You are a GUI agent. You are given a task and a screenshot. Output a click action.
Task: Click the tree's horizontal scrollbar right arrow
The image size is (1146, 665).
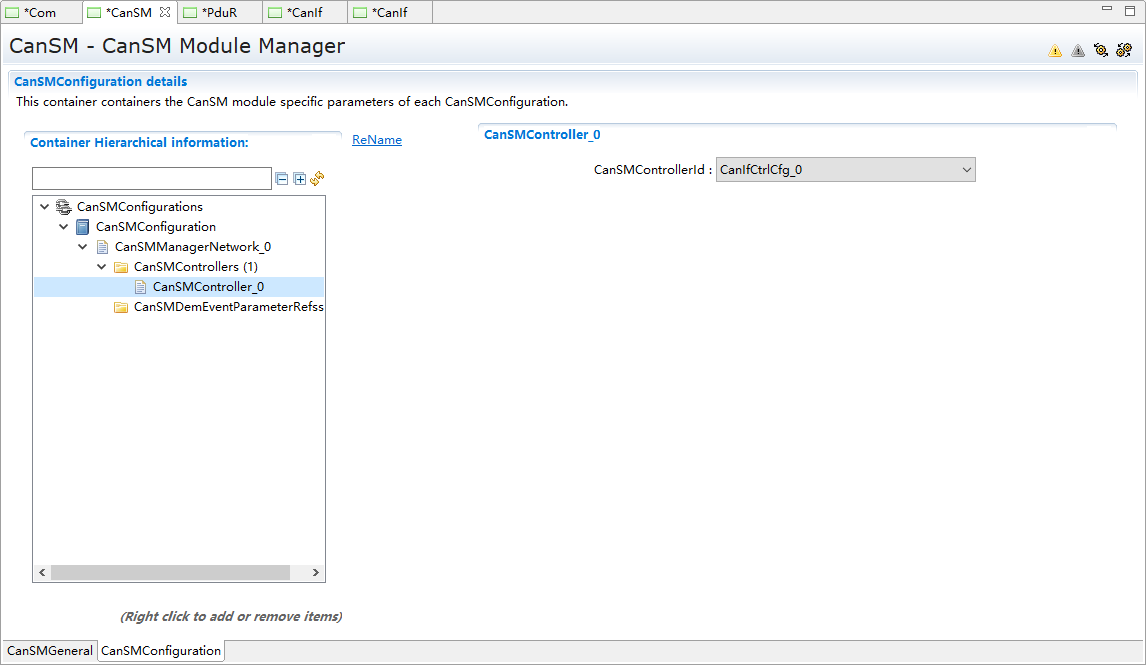[315, 573]
